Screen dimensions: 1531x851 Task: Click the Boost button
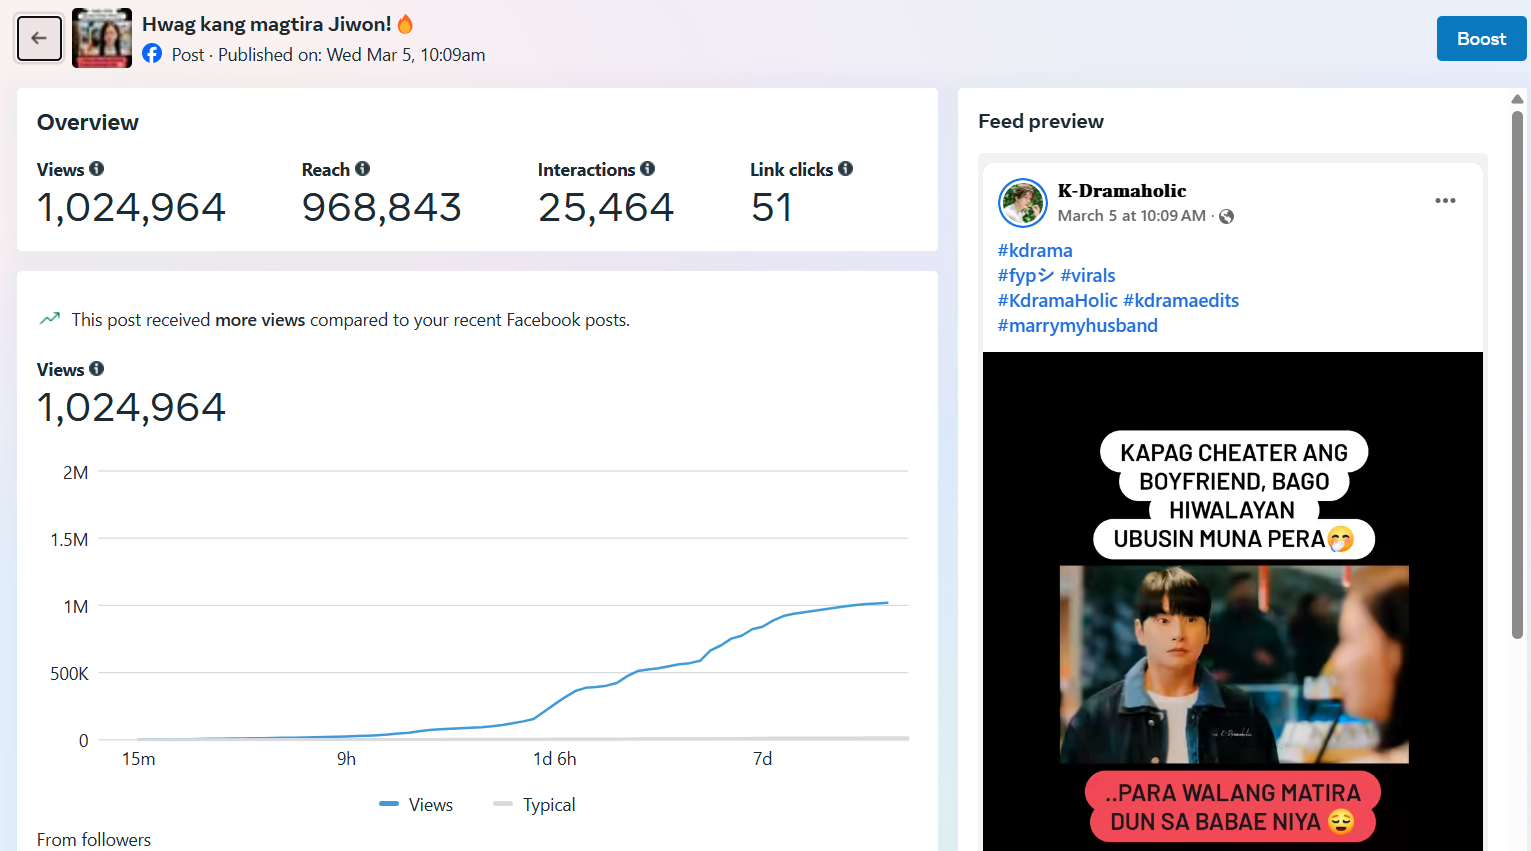(x=1481, y=39)
